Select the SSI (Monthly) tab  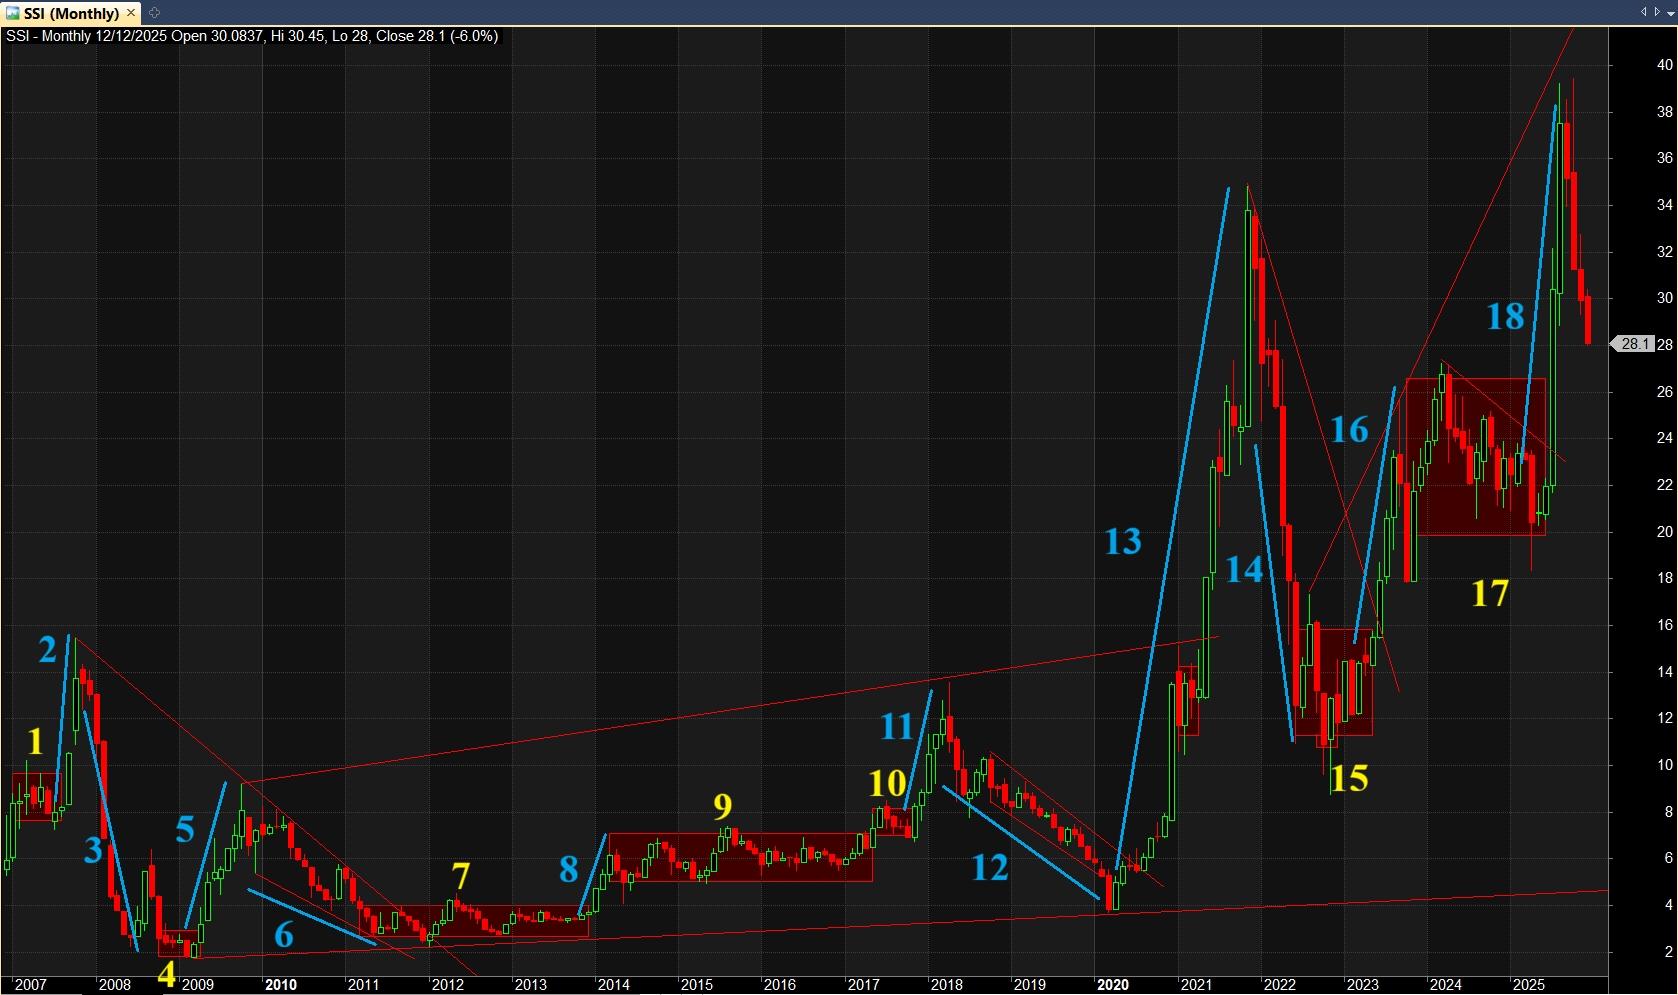point(70,13)
